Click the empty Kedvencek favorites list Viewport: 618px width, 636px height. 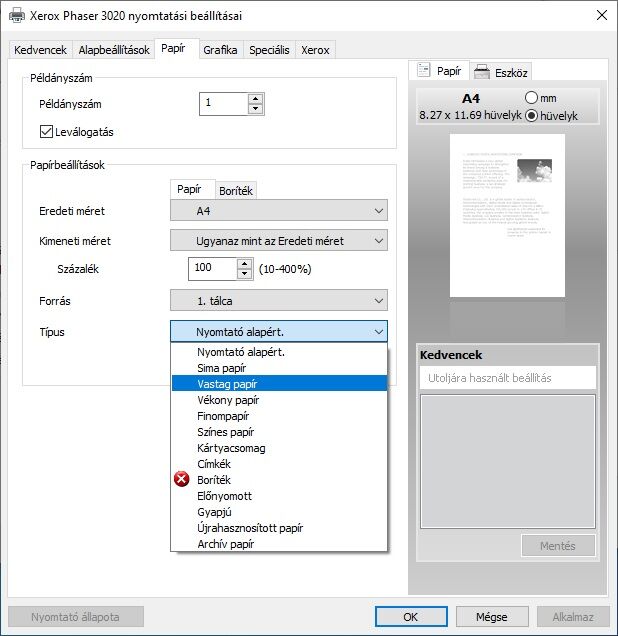[508, 461]
